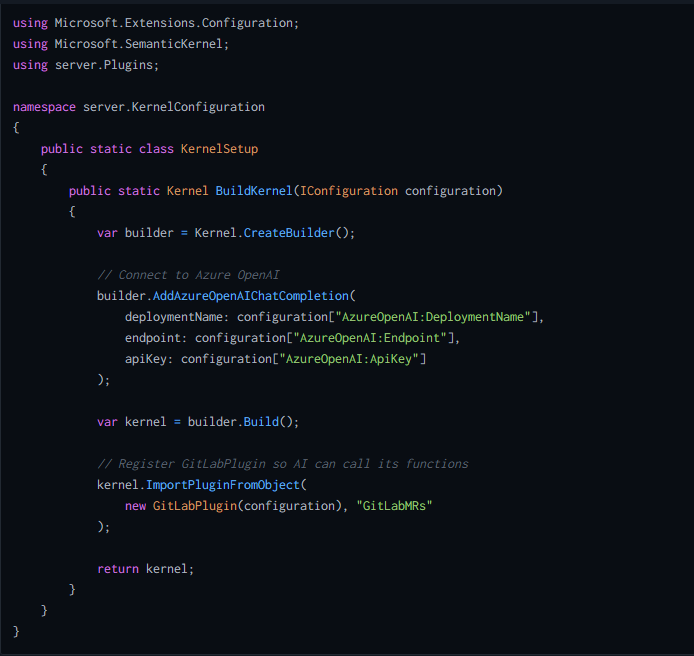Viewport: 694px width, 656px height.
Task: Click the return kernel statement
Action: click(145, 568)
